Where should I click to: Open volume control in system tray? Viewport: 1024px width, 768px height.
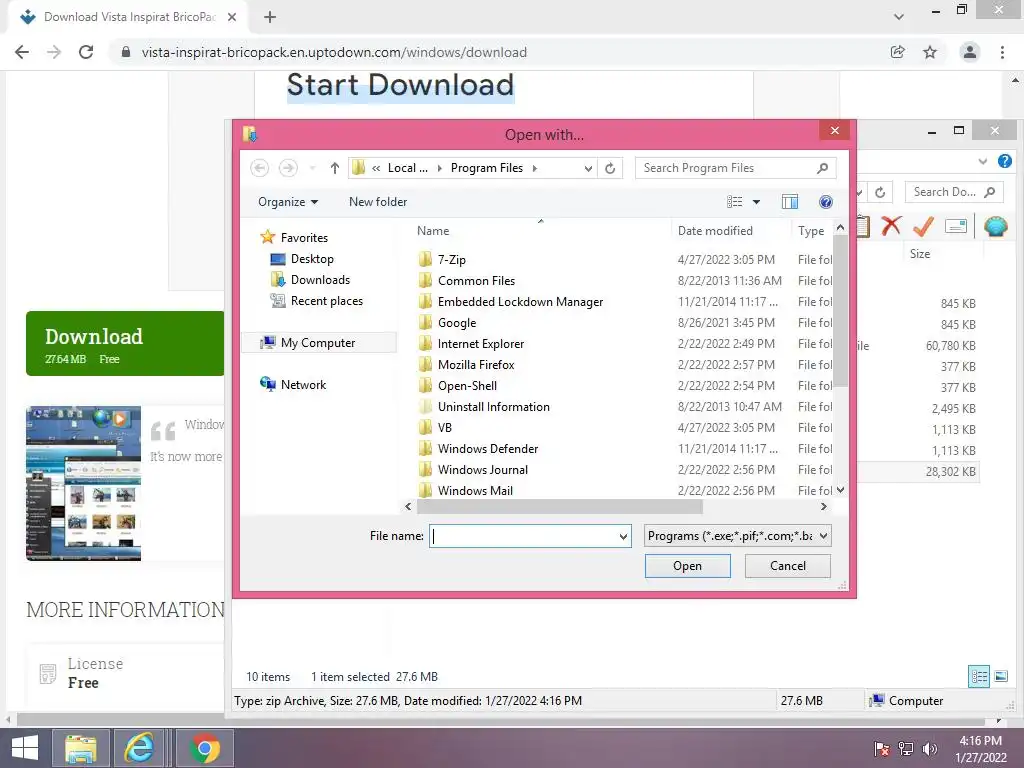tap(929, 748)
